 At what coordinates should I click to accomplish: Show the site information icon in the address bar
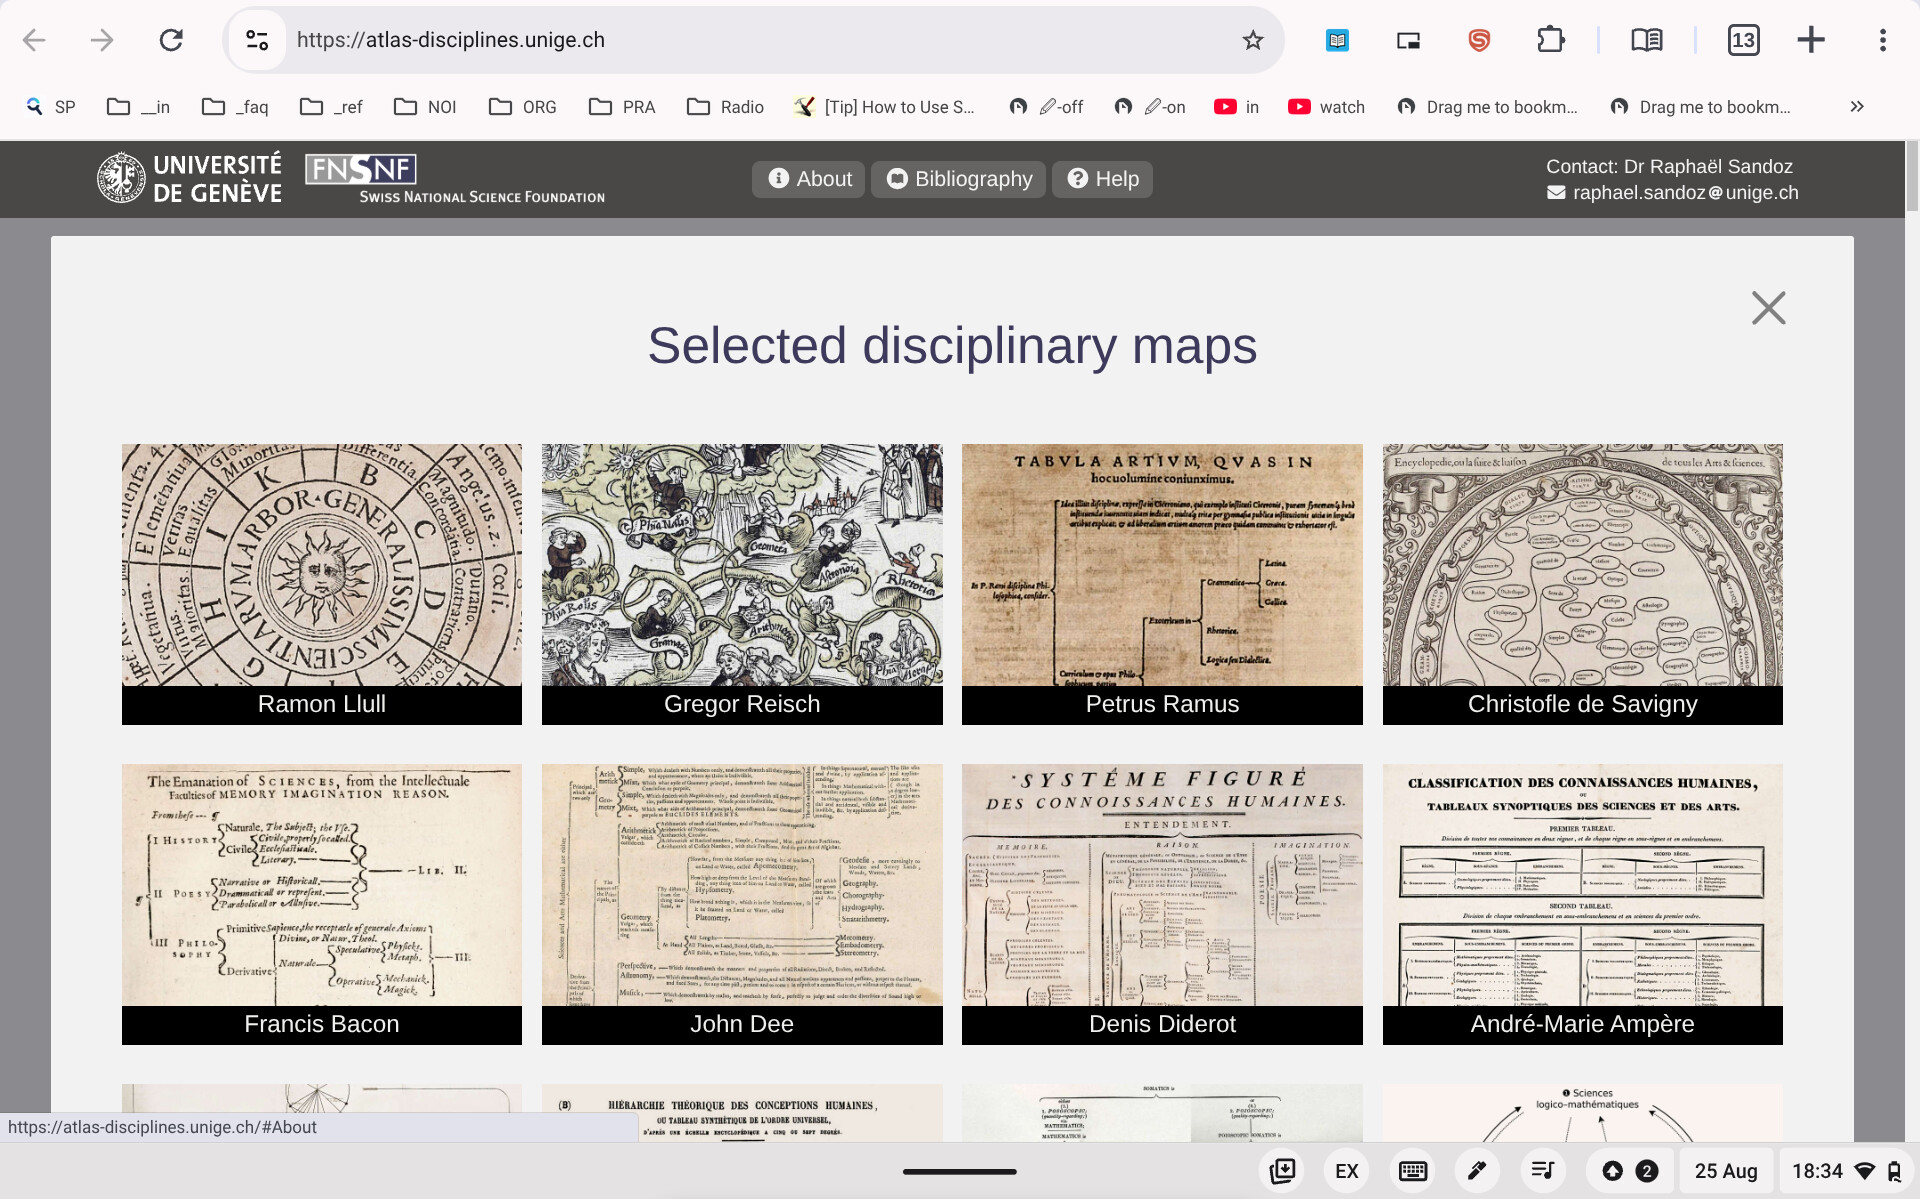coord(257,40)
